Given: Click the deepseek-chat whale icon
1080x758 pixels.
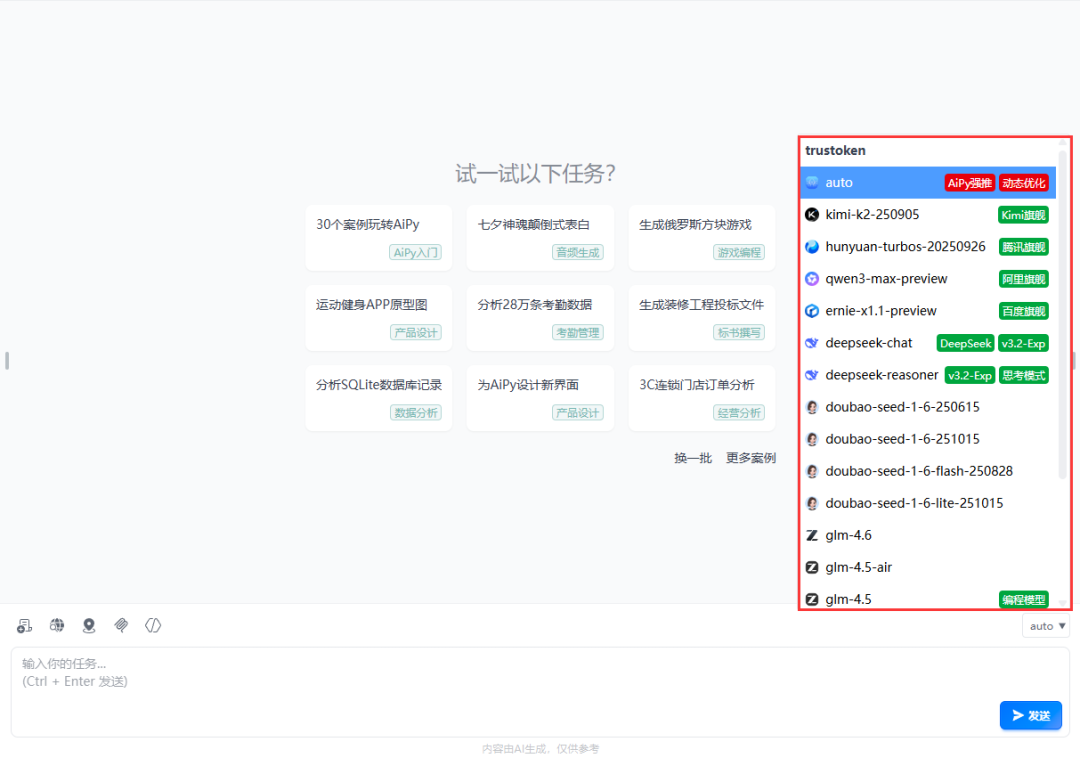Looking at the screenshot, I should coord(812,343).
